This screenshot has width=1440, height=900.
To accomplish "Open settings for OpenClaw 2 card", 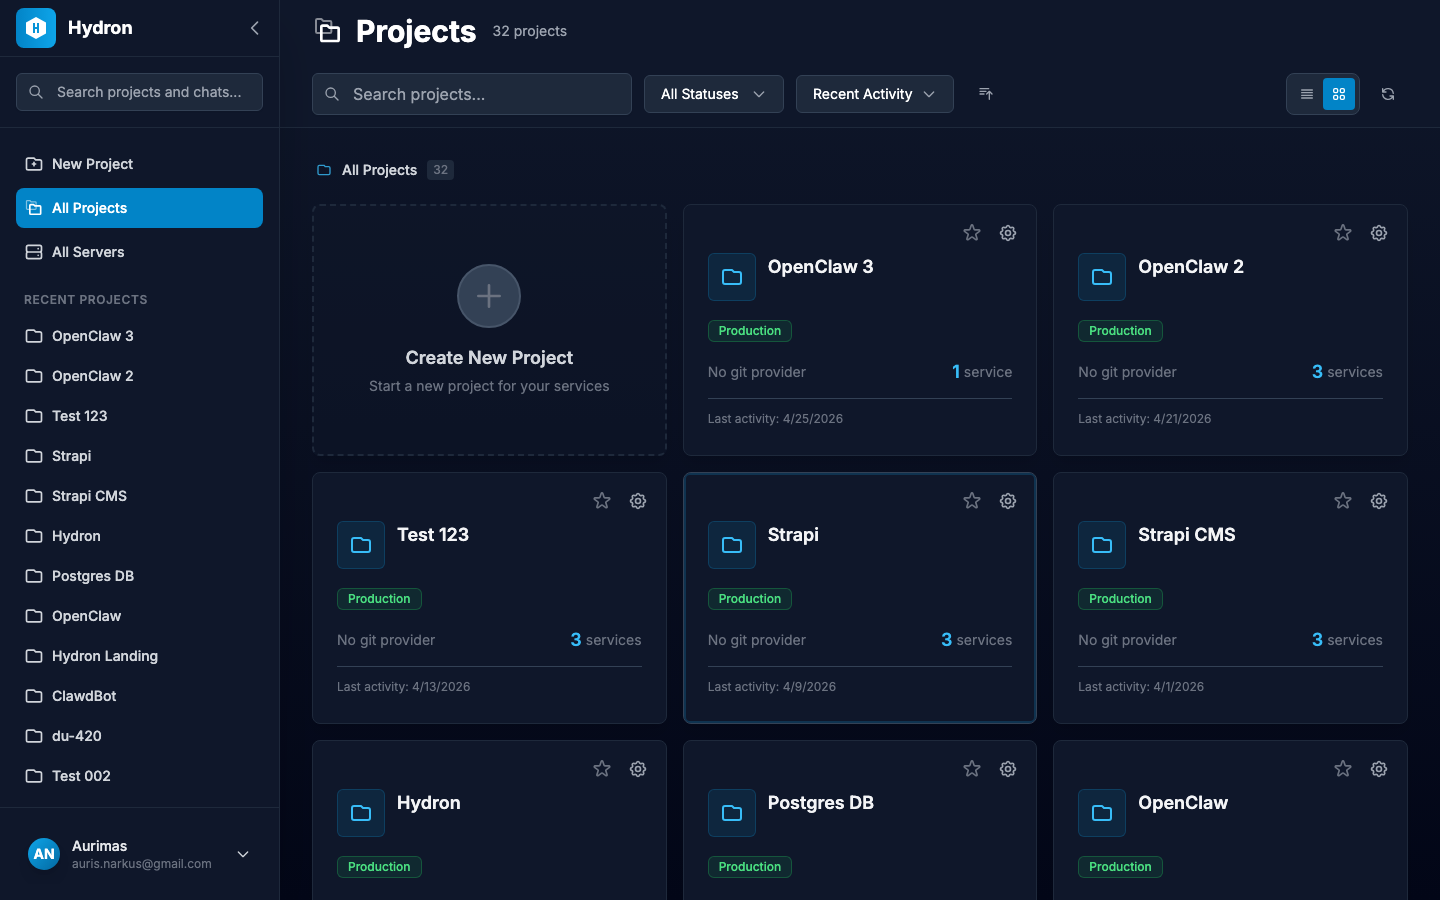I will (1379, 233).
